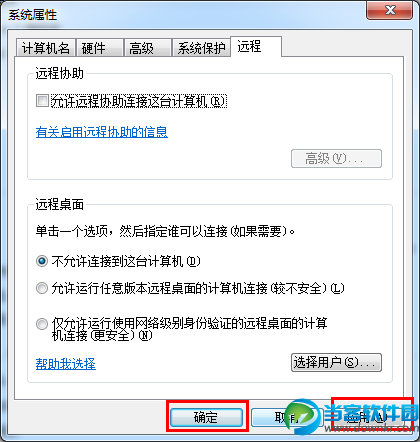Go to the 高级 tab
The height and width of the screenshot is (442, 420).
point(147,48)
